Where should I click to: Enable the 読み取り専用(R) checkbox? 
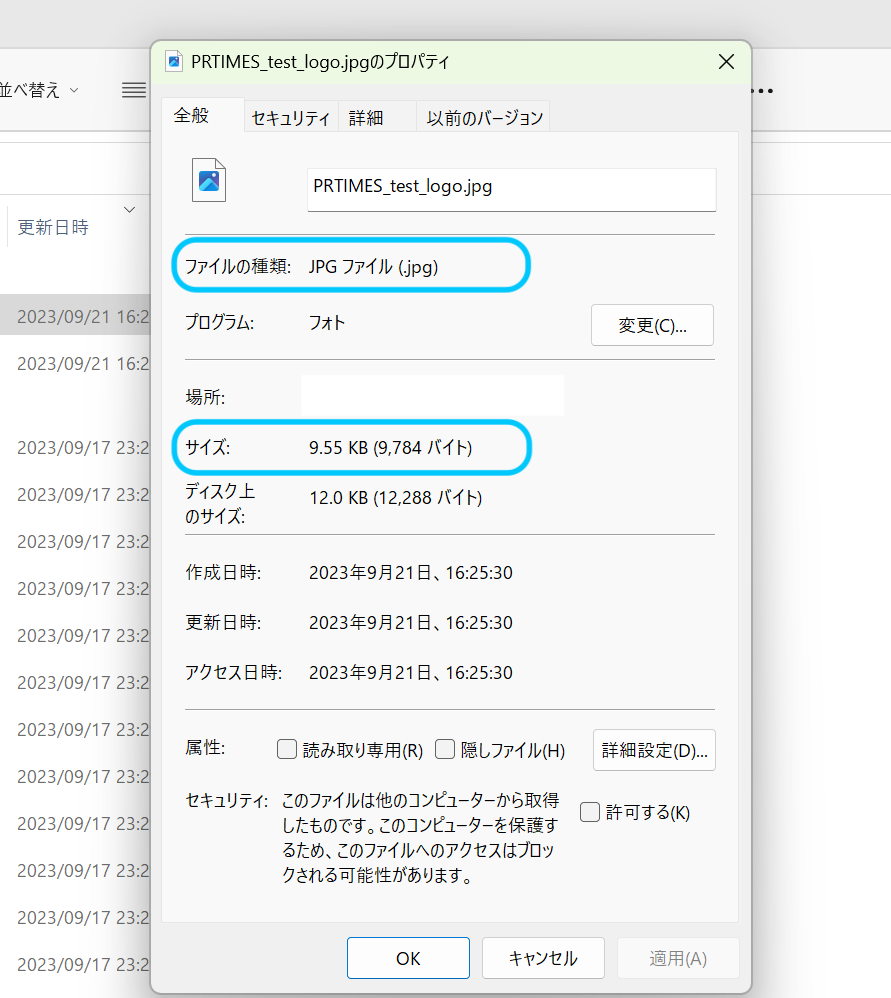(287, 749)
